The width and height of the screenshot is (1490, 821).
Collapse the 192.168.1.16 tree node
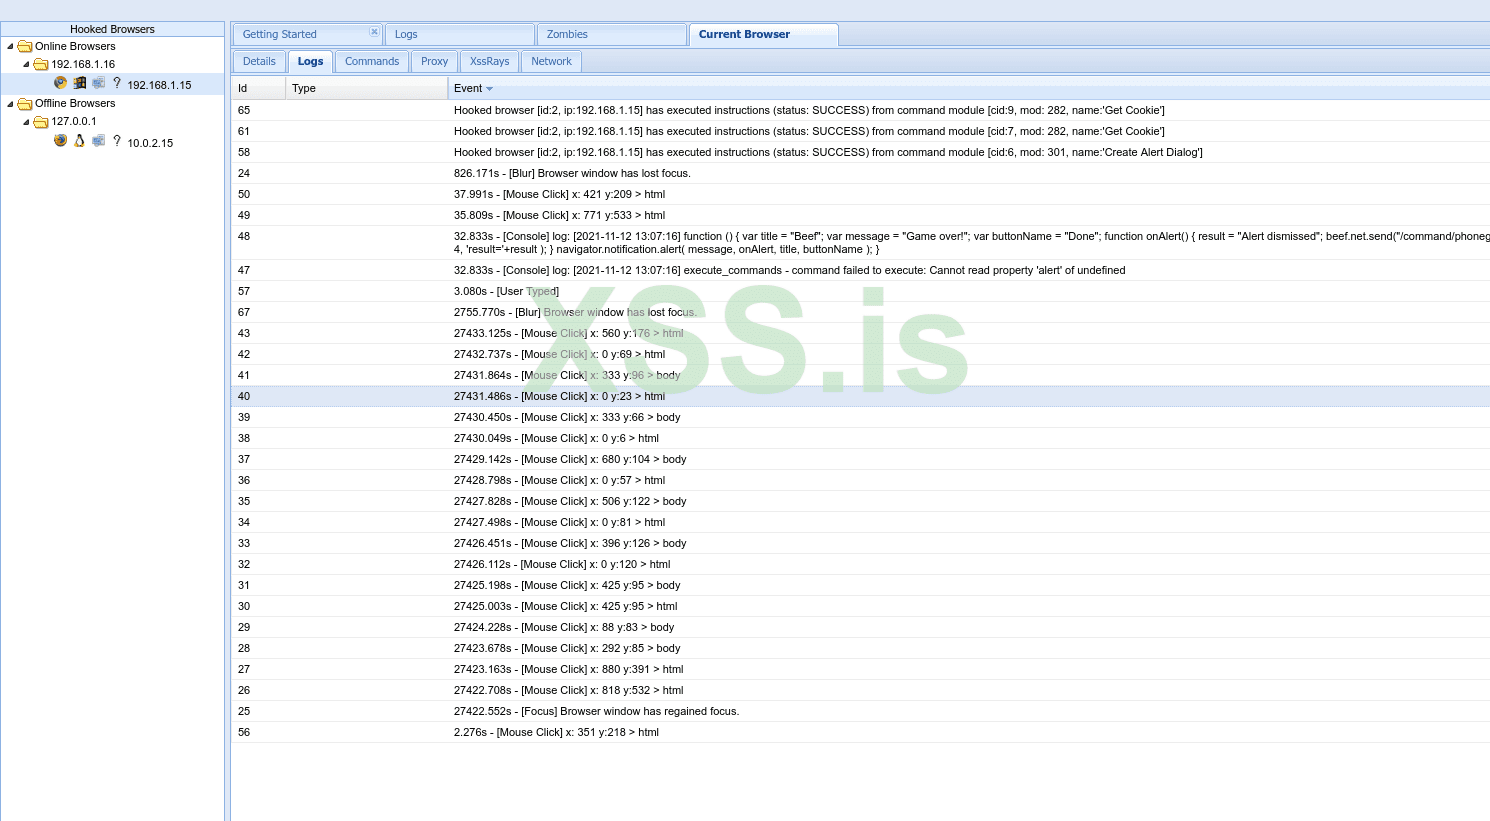27,64
